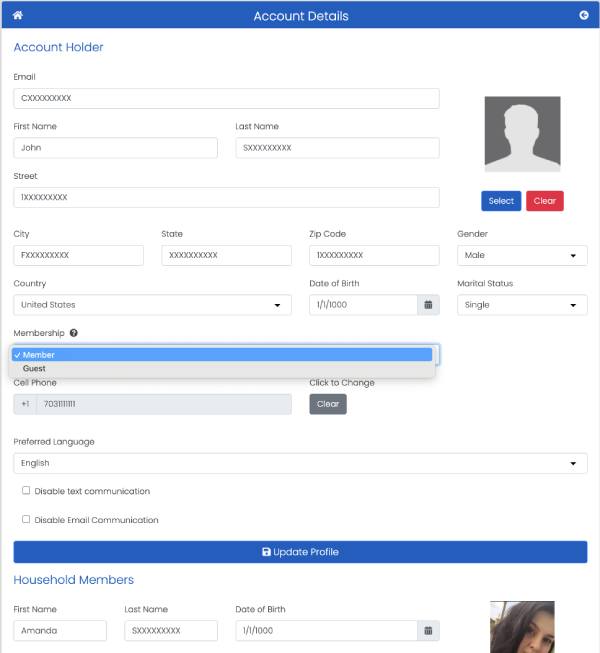Viewport: 600px width, 653px height.
Task: Tick Disable Email Communication checkbox
Action: point(26,519)
